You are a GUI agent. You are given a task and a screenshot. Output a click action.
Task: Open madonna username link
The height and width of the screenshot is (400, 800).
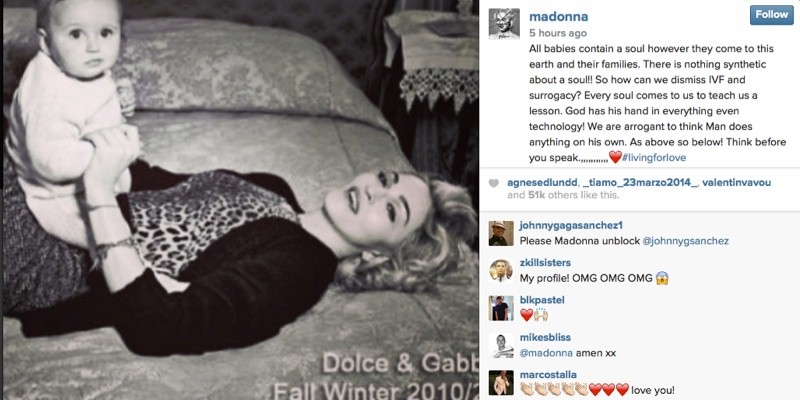[x=558, y=16]
